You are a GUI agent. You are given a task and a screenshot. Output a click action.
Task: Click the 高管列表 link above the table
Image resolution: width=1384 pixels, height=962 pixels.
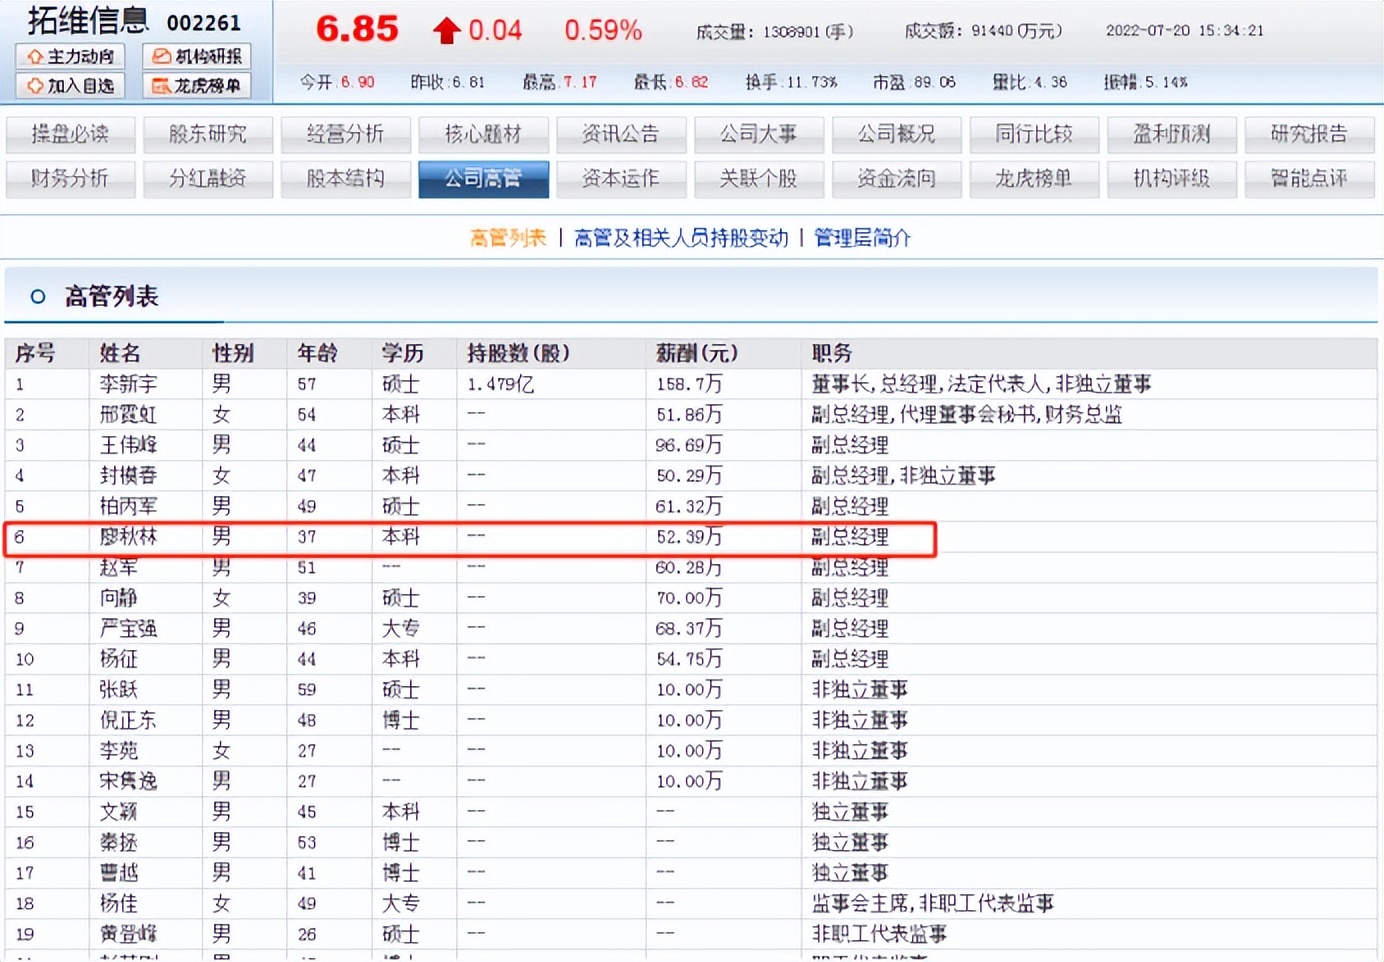507,238
